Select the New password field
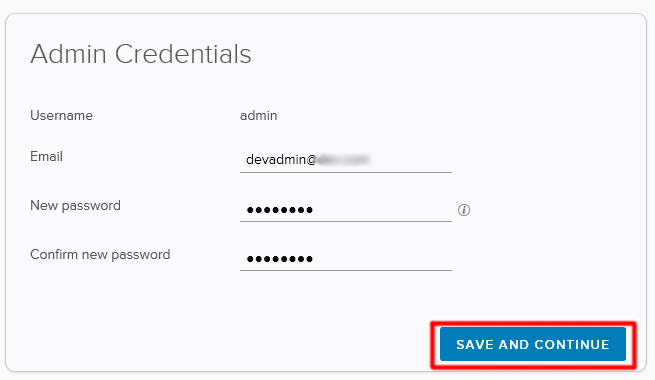This screenshot has width=655, height=380. [346, 209]
